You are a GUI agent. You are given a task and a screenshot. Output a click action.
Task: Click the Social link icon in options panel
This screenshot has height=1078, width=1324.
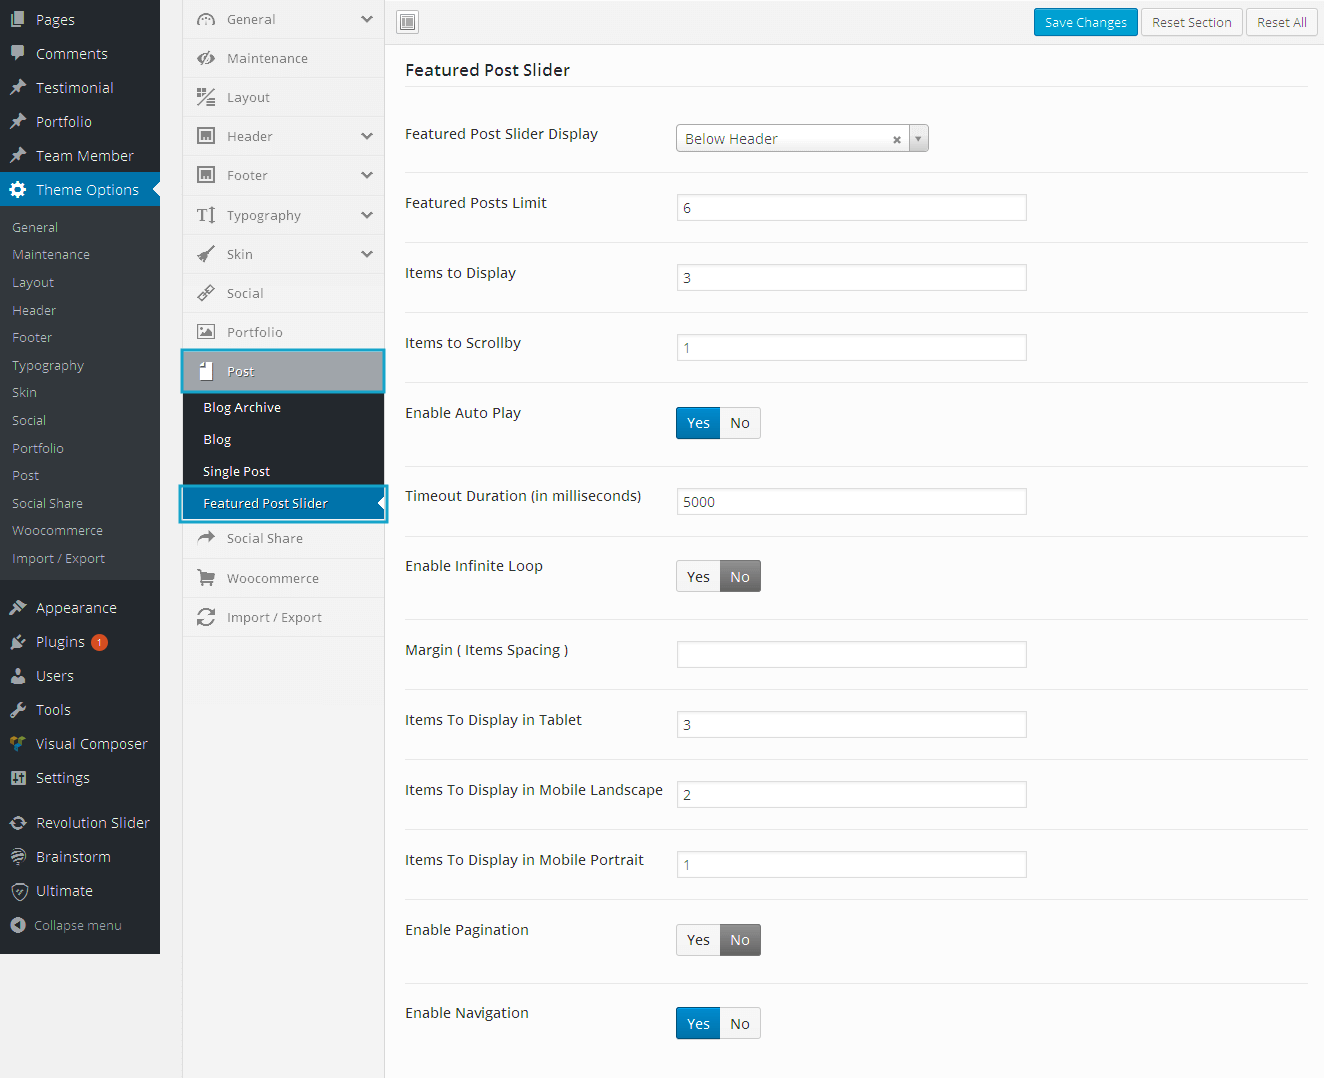tap(206, 293)
